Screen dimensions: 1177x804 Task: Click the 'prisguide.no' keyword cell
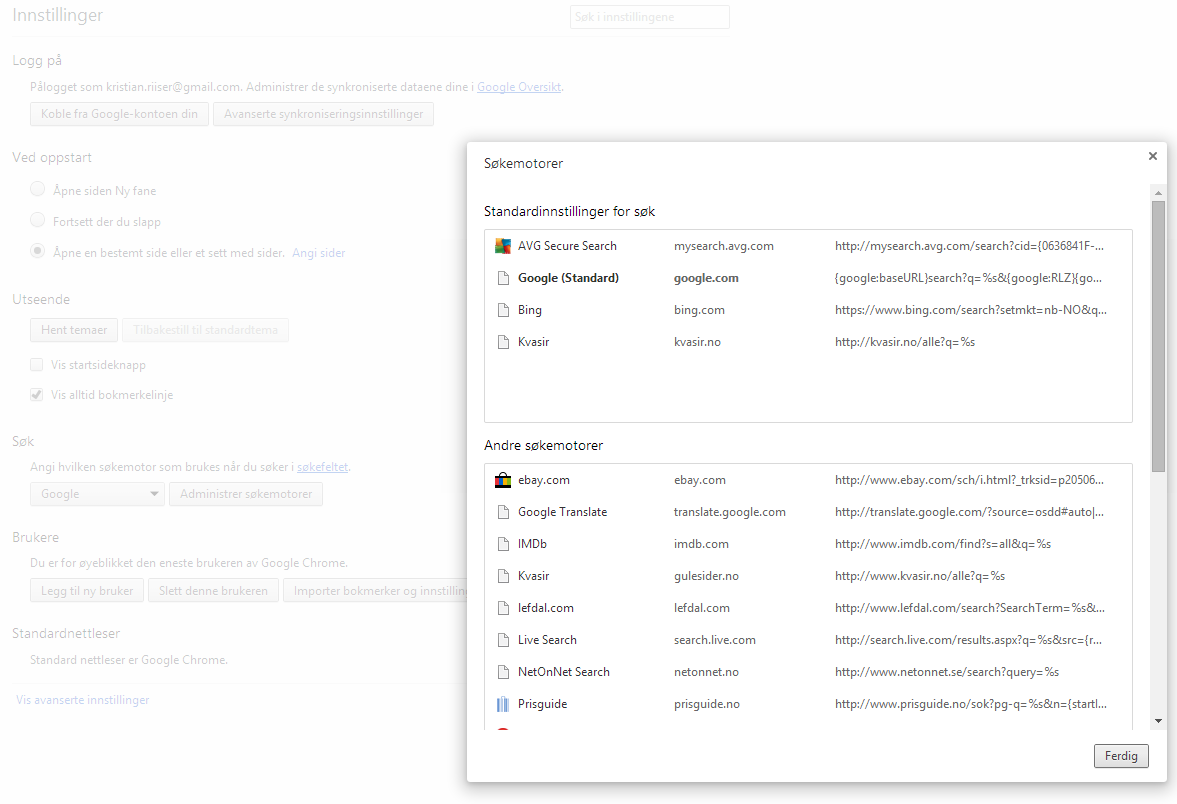point(707,704)
